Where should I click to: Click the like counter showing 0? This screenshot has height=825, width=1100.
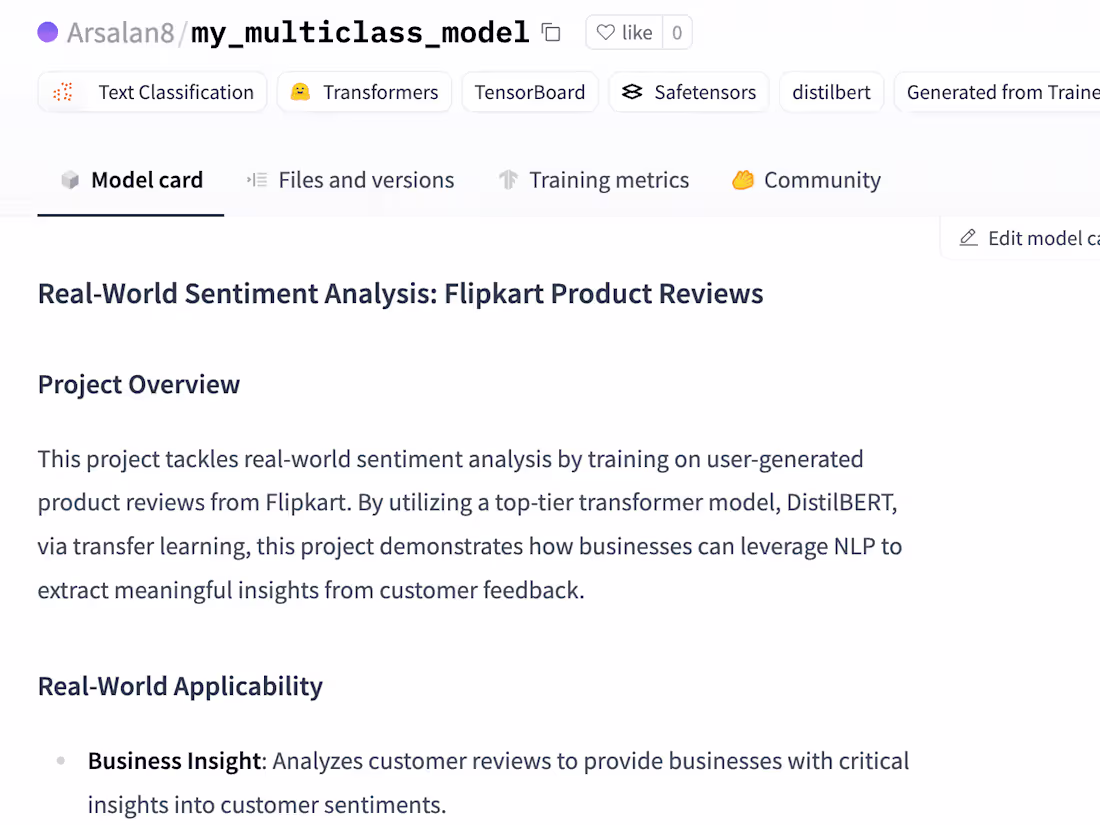pyautogui.click(x=676, y=32)
